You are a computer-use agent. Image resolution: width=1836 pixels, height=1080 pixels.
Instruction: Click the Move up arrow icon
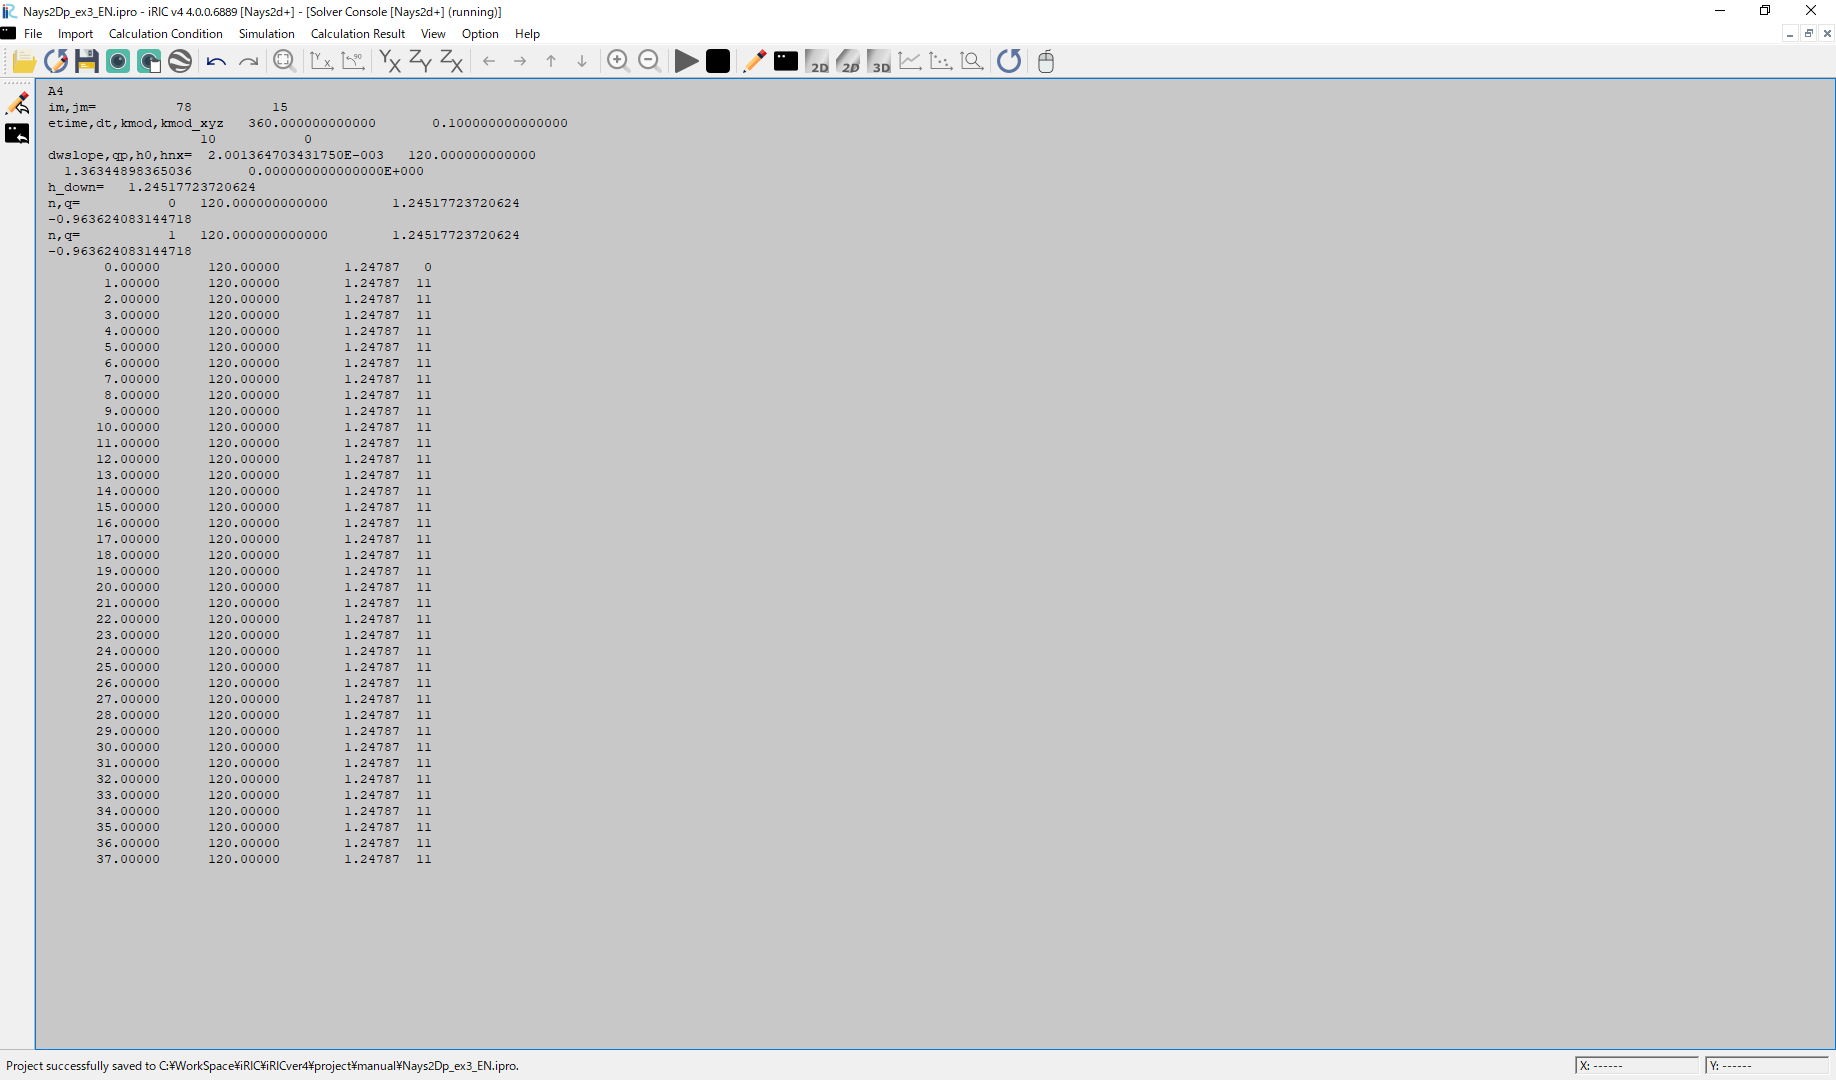551,61
